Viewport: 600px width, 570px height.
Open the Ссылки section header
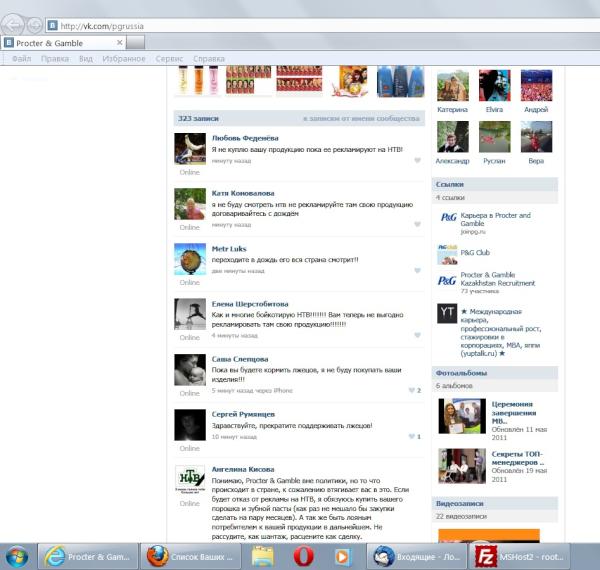tap(495, 184)
